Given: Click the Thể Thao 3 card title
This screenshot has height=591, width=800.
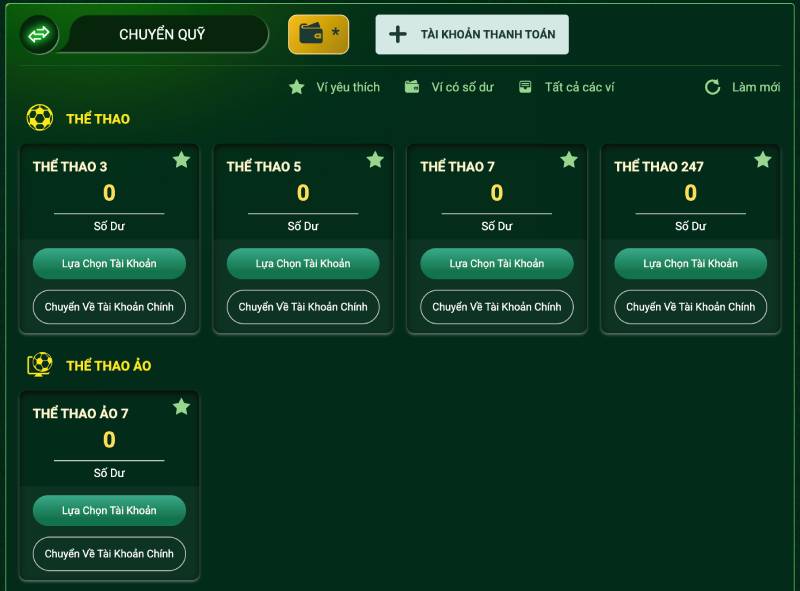Looking at the screenshot, I should (x=70, y=166).
